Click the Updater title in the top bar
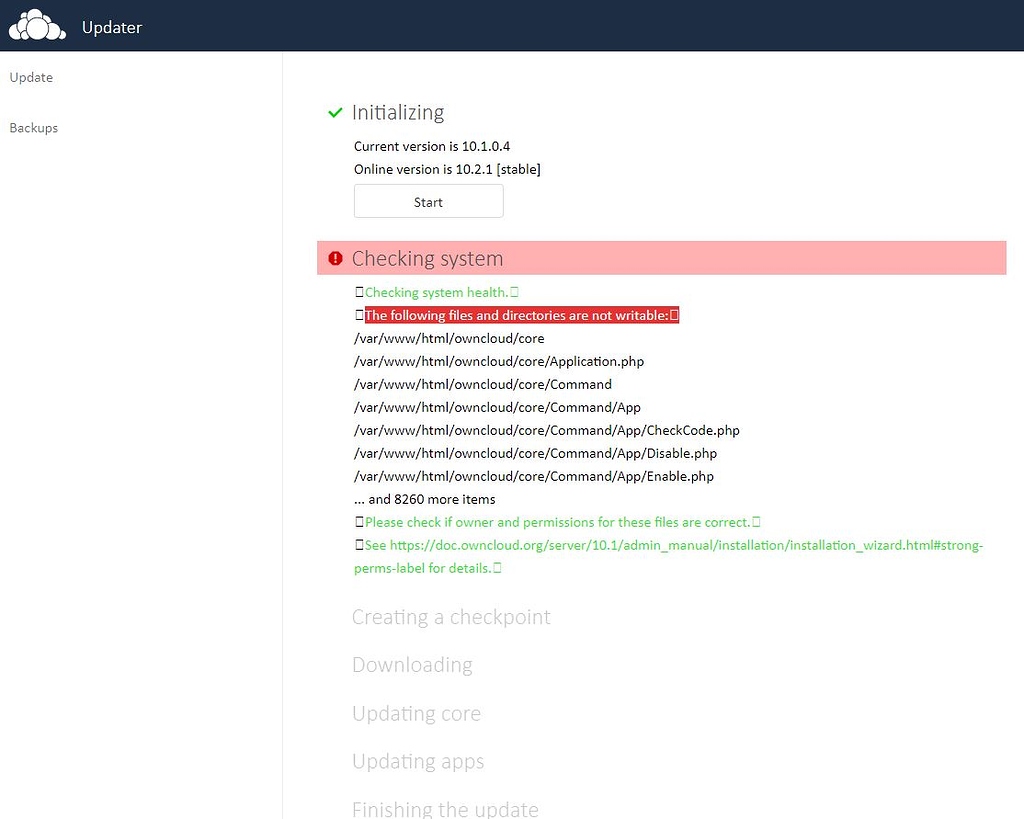The height and width of the screenshot is (819, 1024). [x=111, y=27]
